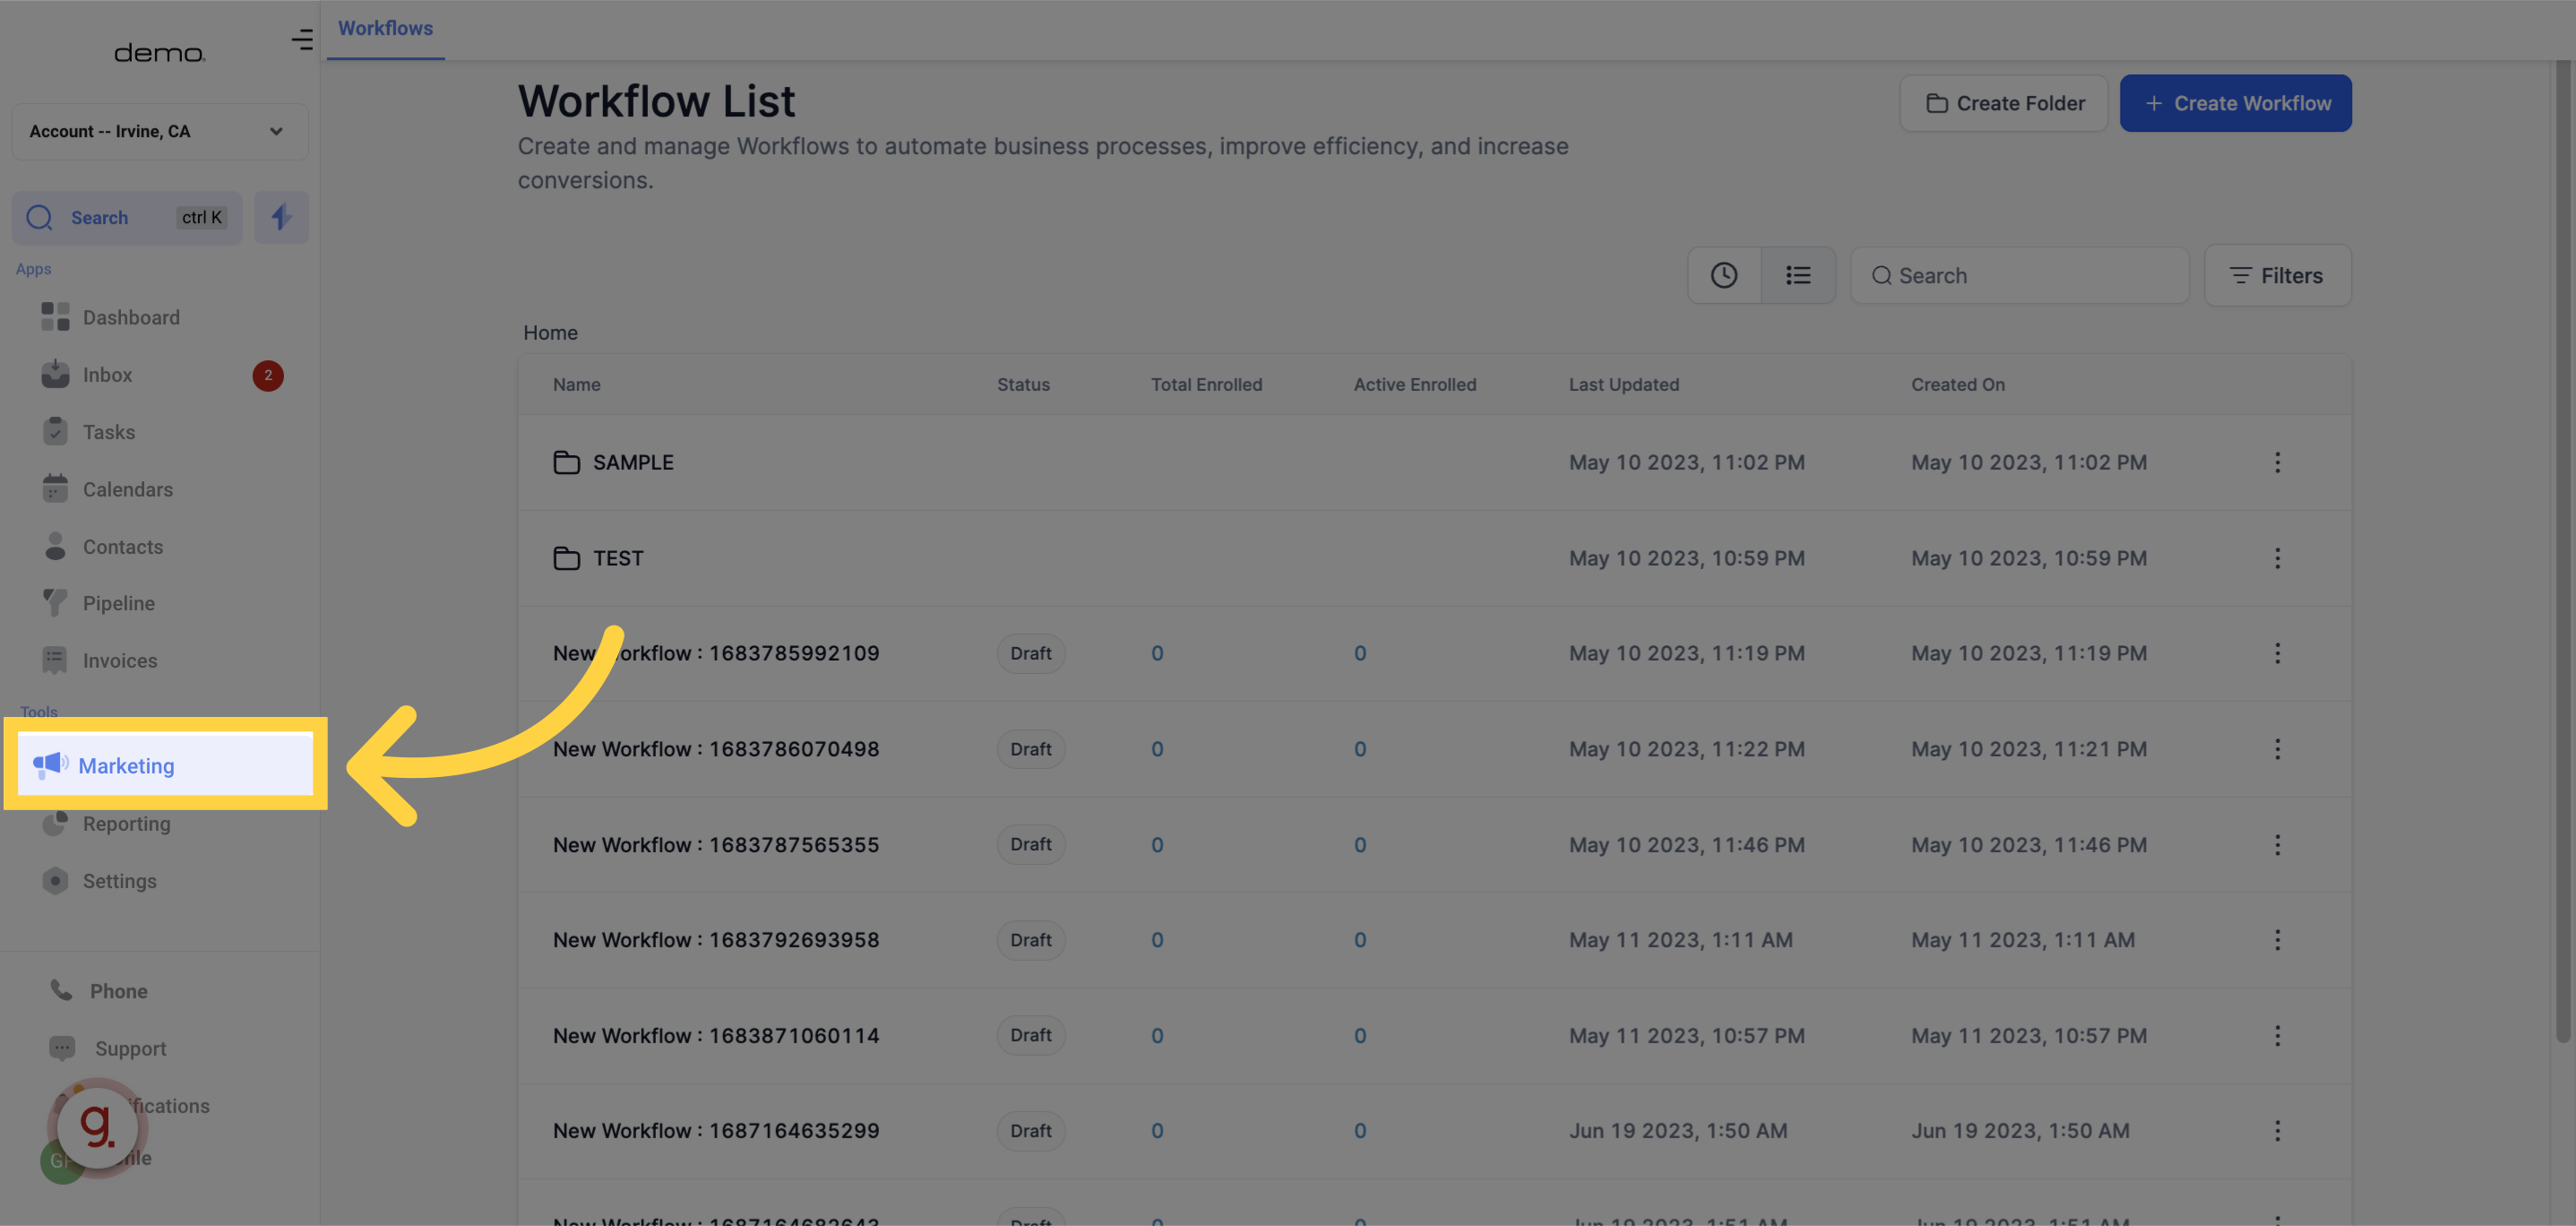
Task: Select Marketing in the Tools section
Action: pyautogui.click(x=166, y=765)
